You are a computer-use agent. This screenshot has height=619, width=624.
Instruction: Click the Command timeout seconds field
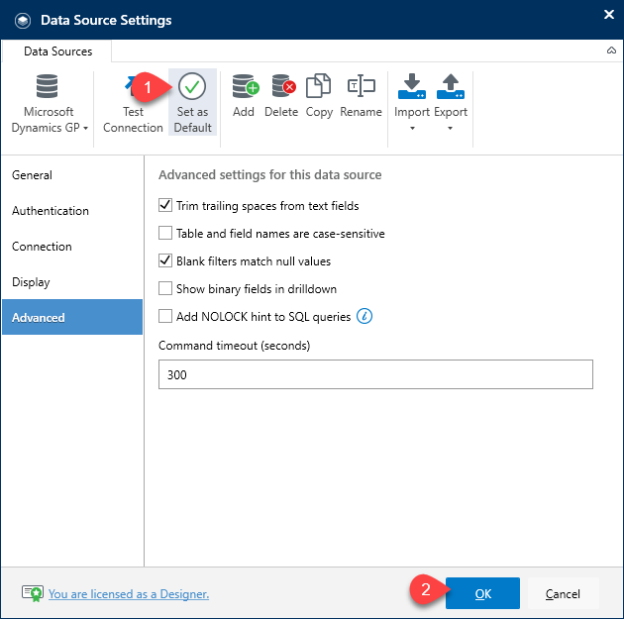[x=375, y=374]
